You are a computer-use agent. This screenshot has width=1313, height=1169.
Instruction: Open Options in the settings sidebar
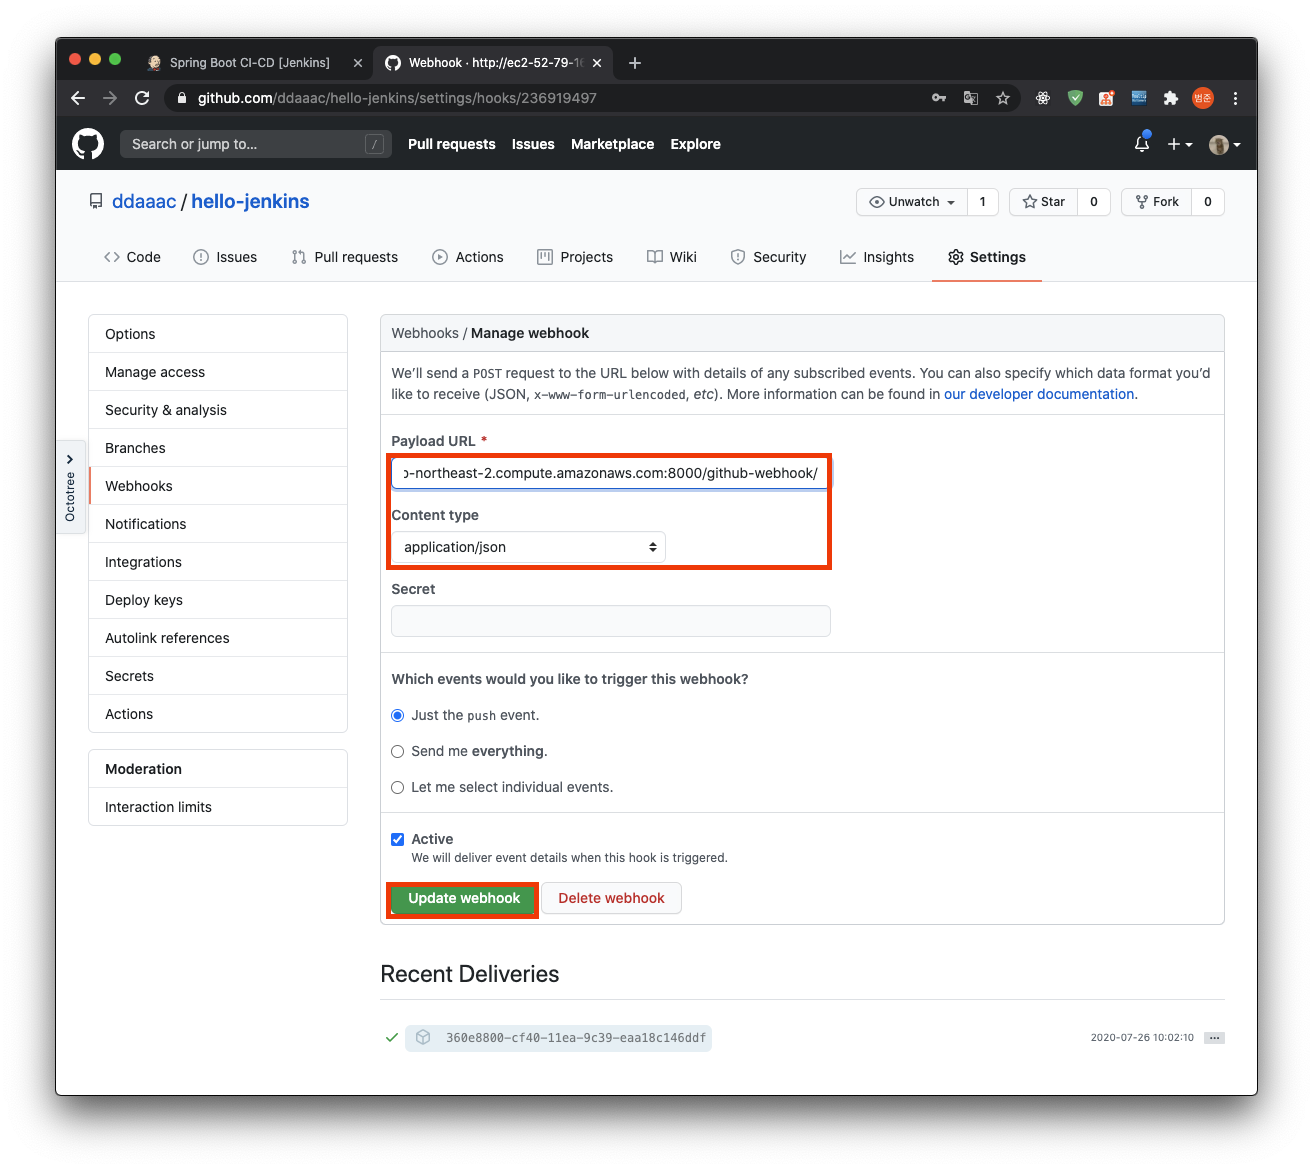[x=218, y=334]
